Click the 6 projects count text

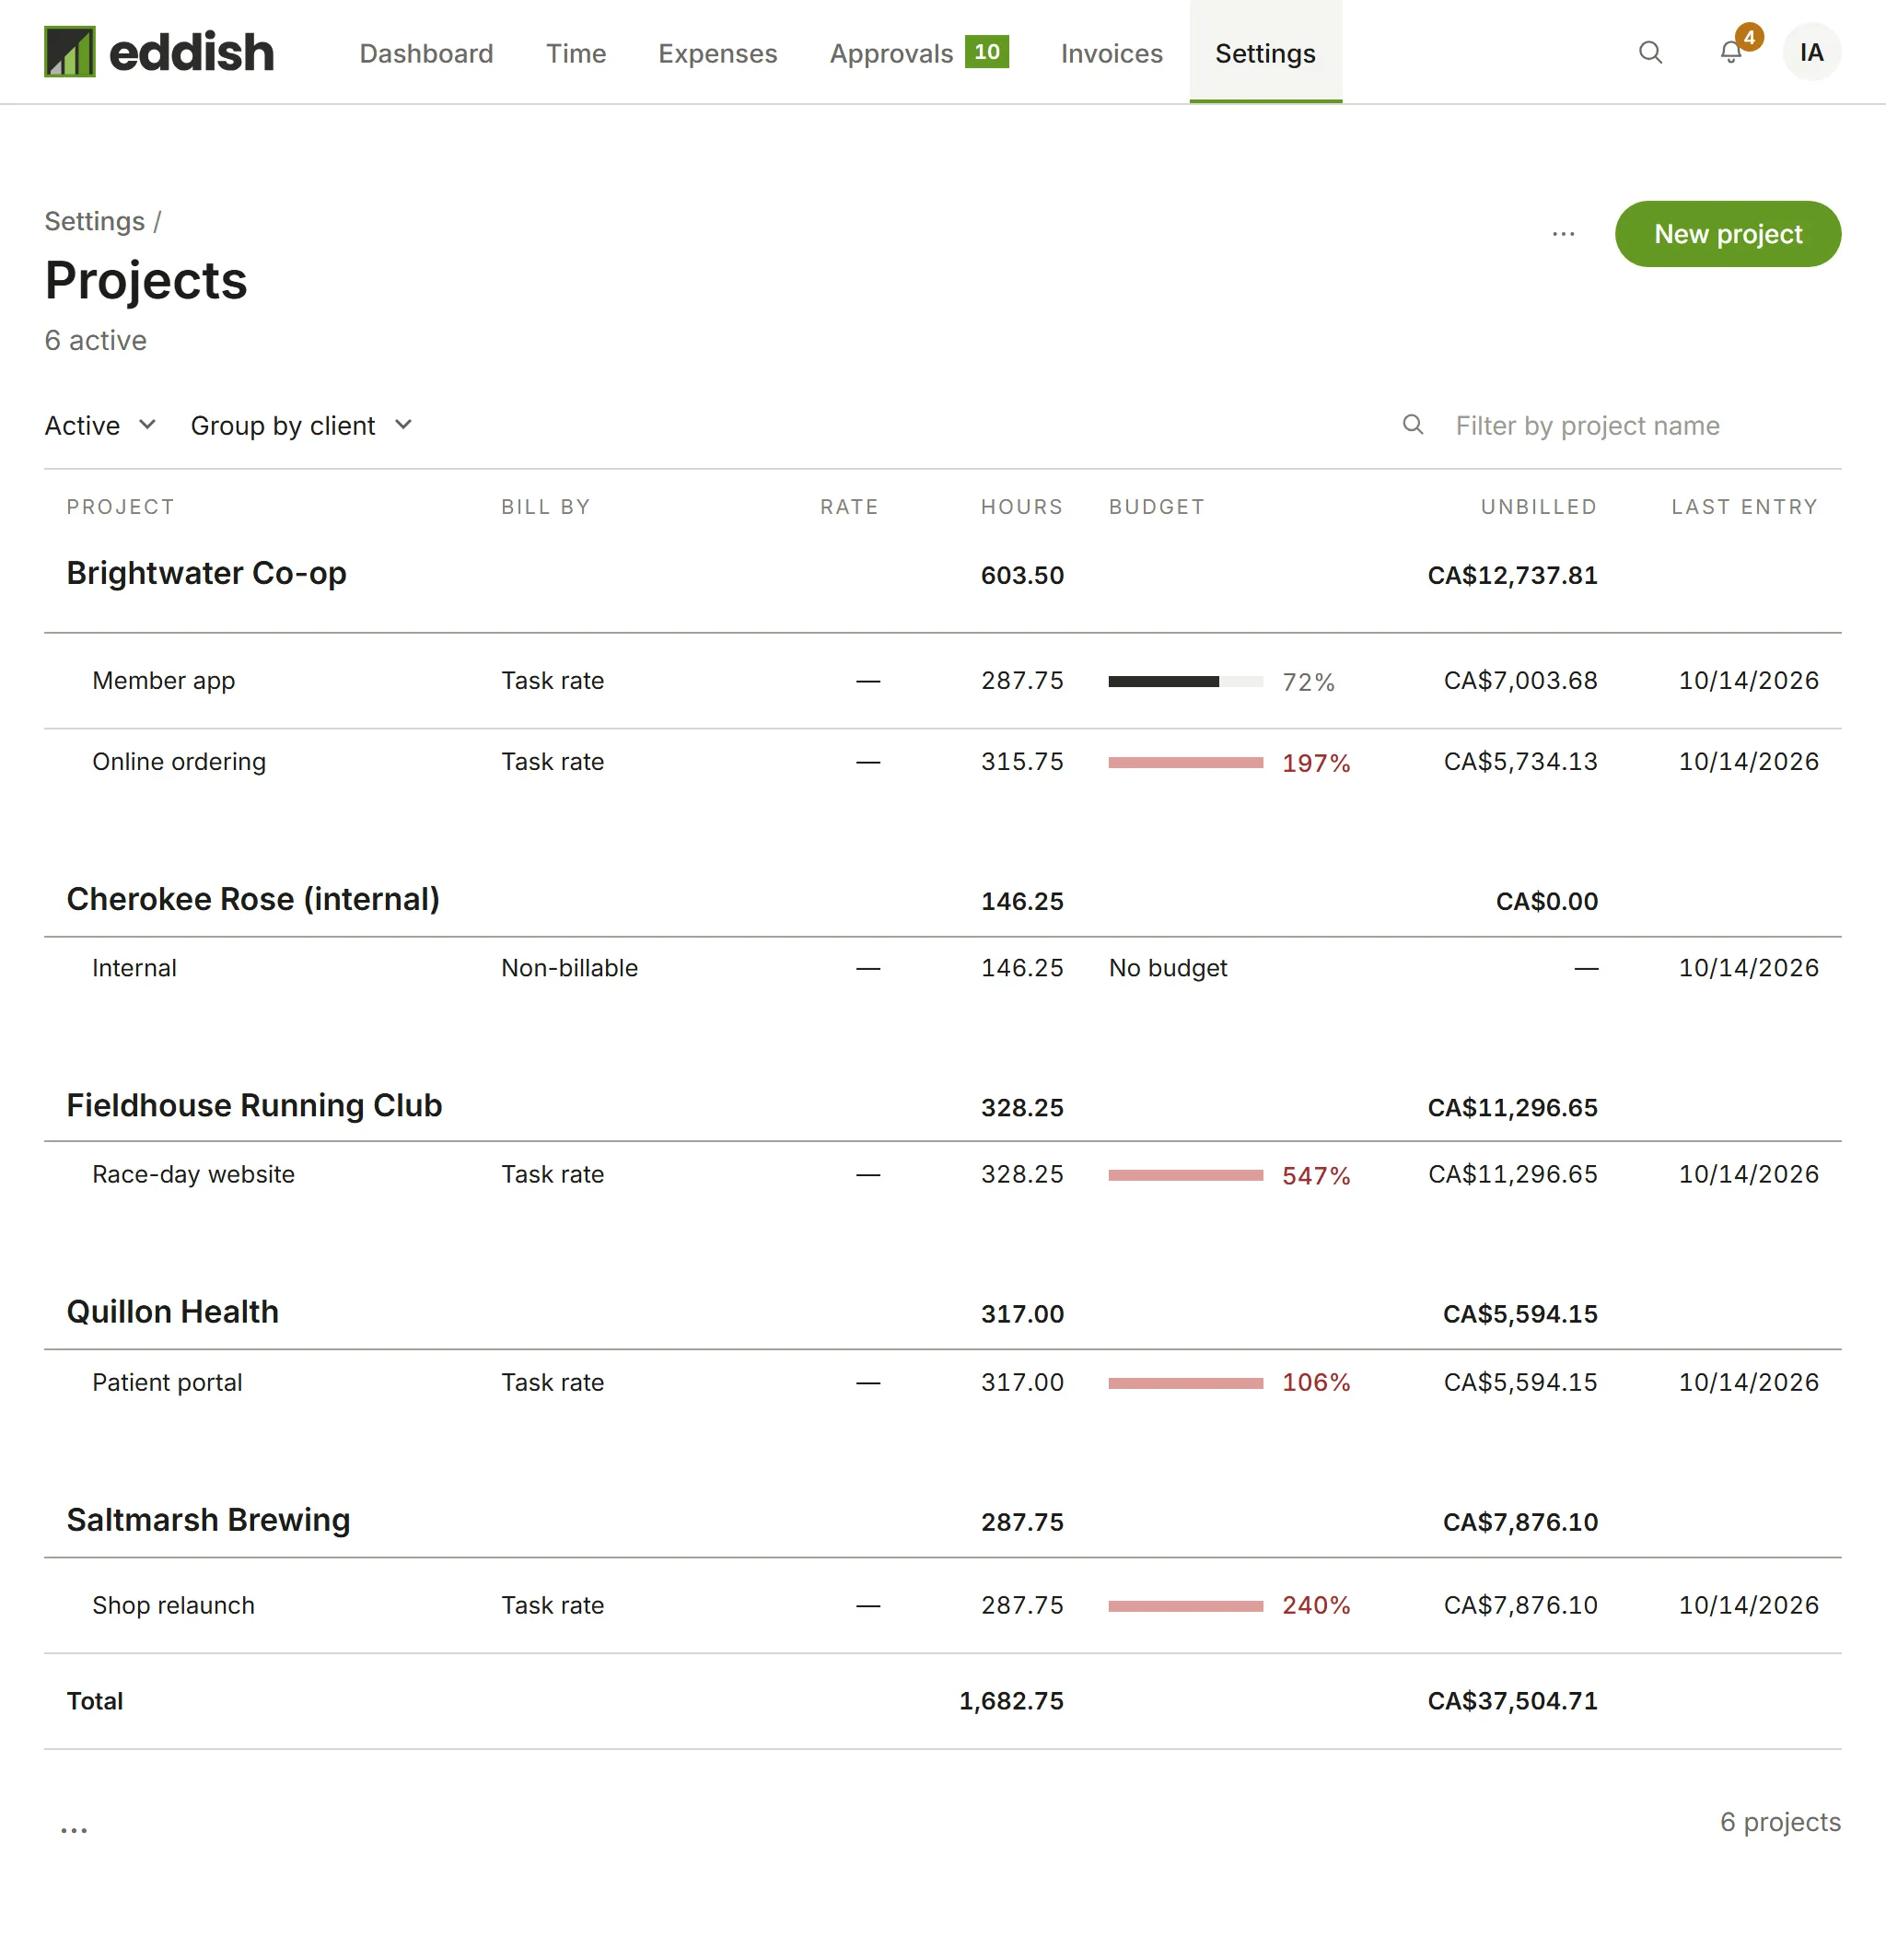point(1779,1822)
